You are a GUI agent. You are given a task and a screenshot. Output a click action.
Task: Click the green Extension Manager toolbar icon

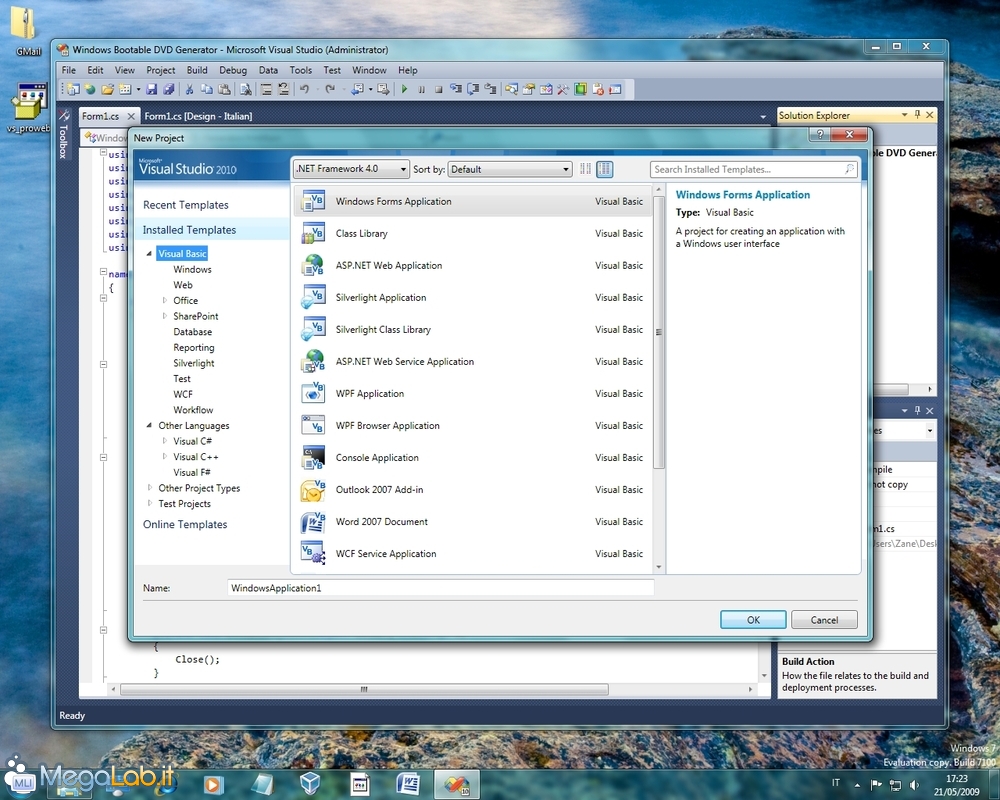pyautogui.click(x=580, y=89)
